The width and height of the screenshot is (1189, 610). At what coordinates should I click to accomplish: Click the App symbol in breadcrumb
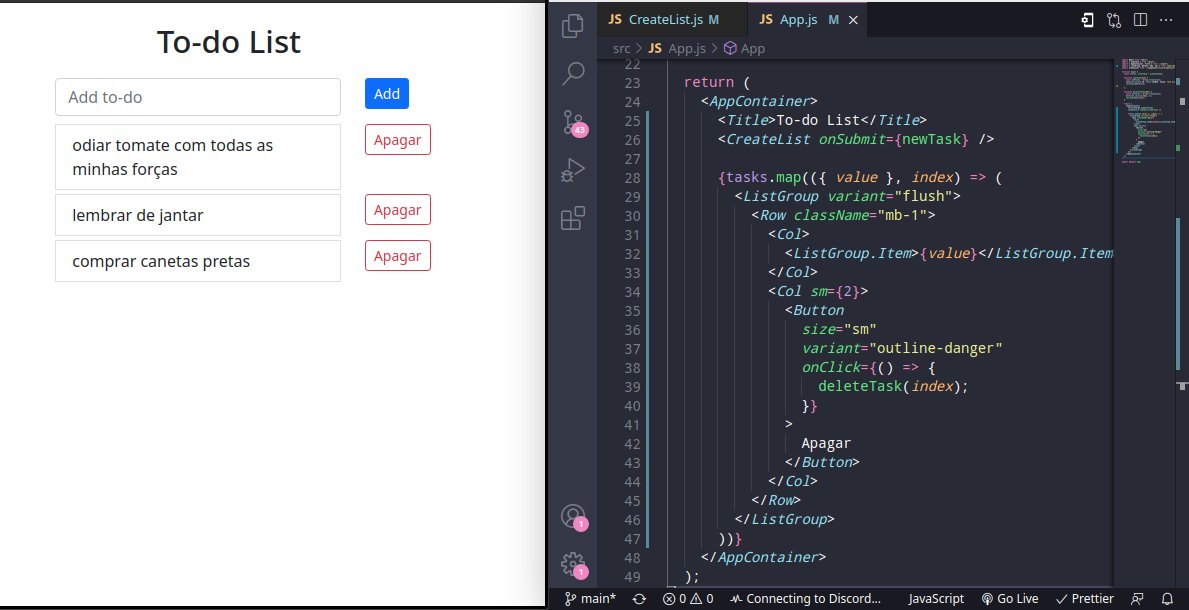point(744,49)
